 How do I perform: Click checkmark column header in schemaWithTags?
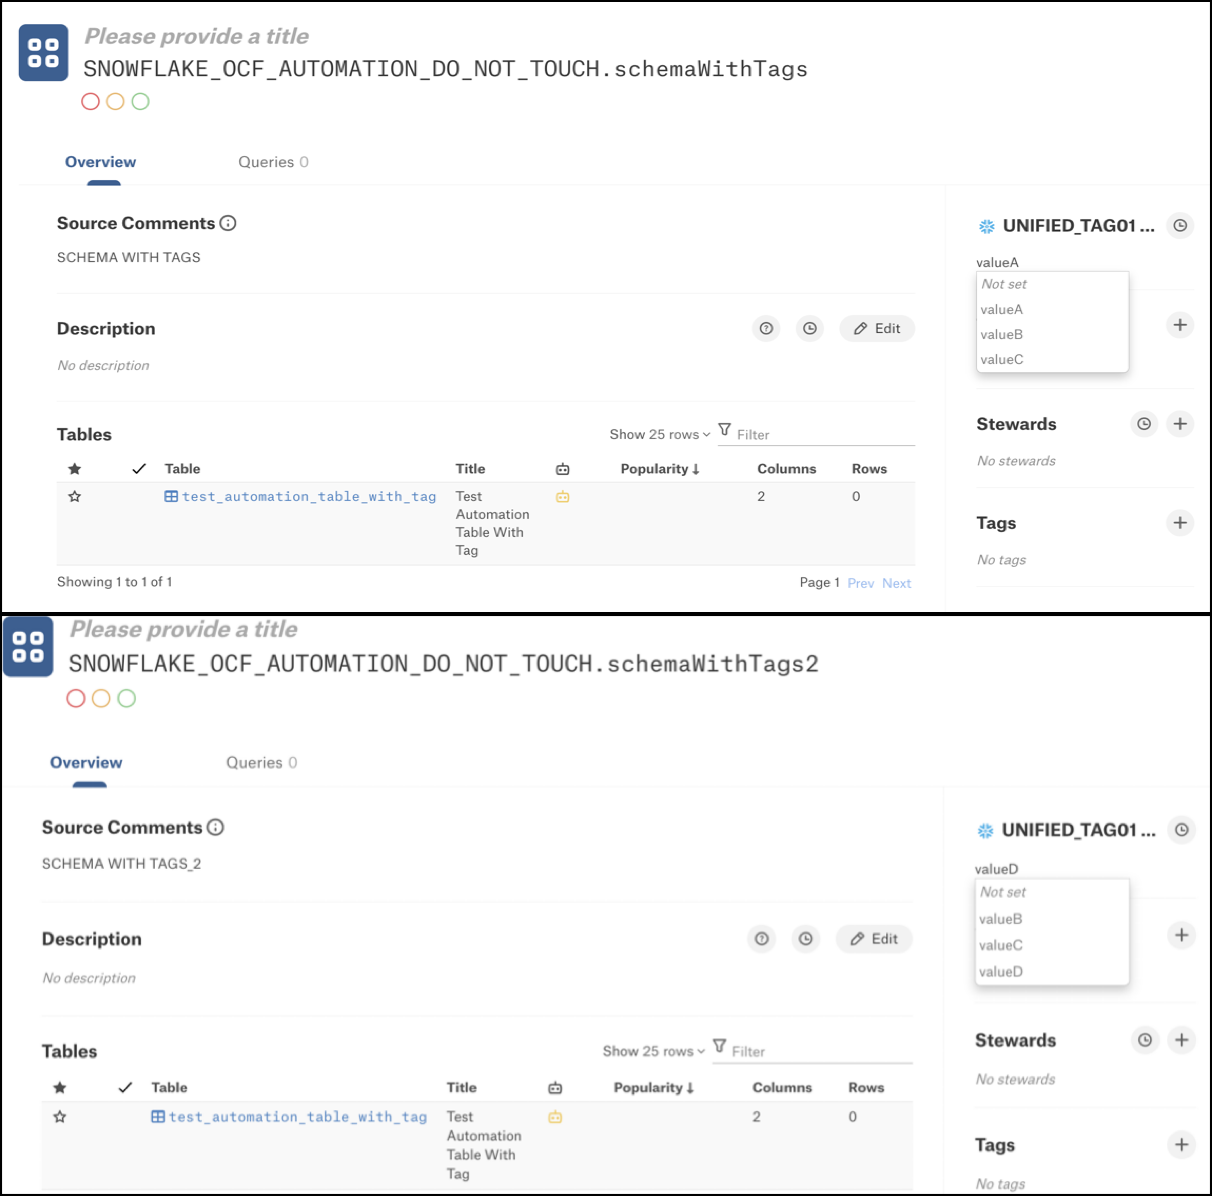pos(139,469)
